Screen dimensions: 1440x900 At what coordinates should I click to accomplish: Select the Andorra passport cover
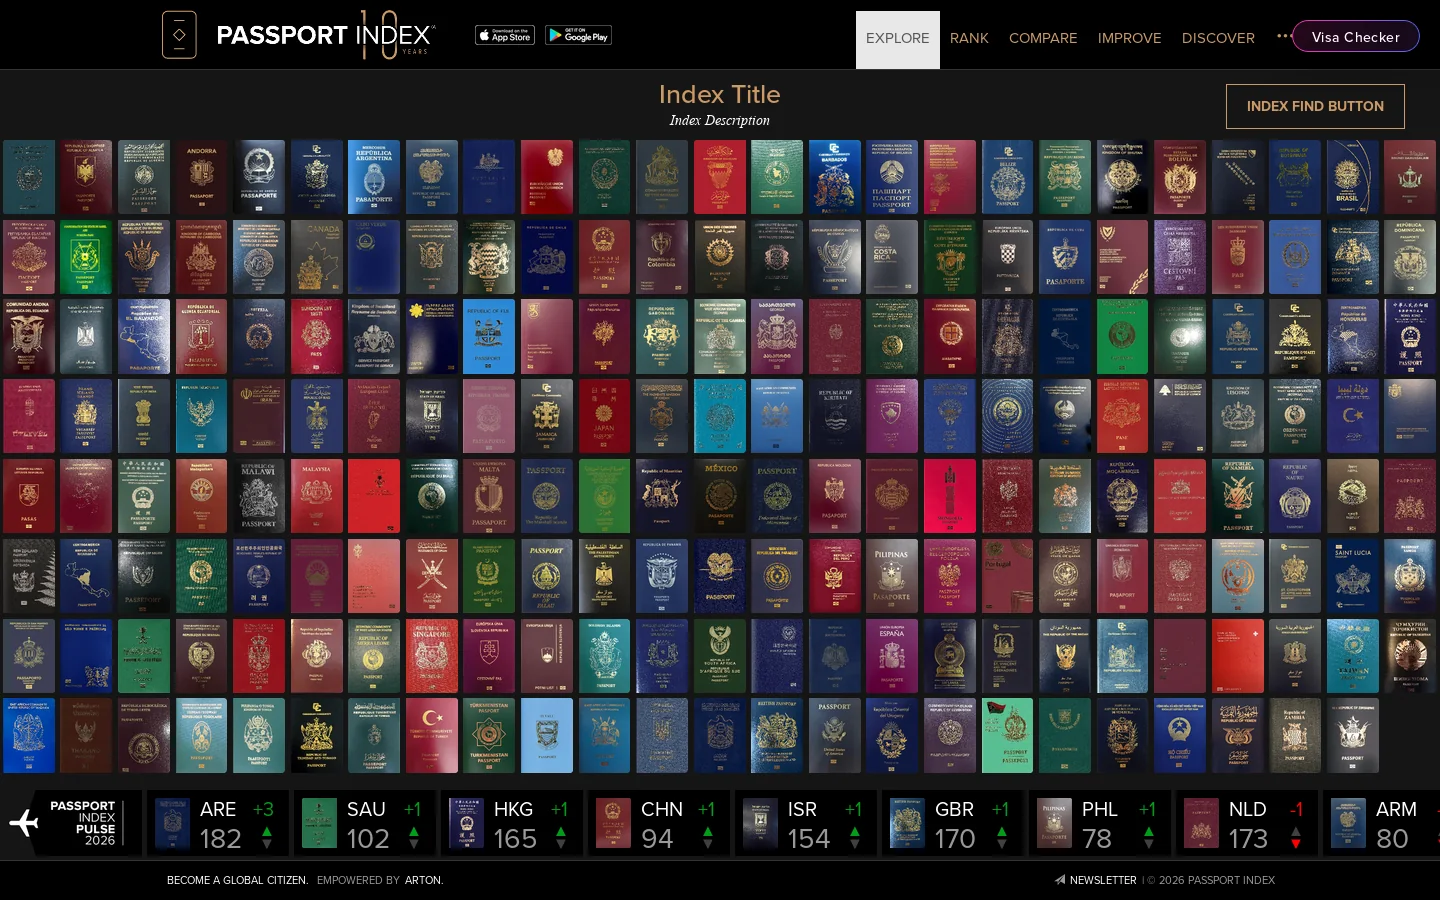tap(202, 177)
